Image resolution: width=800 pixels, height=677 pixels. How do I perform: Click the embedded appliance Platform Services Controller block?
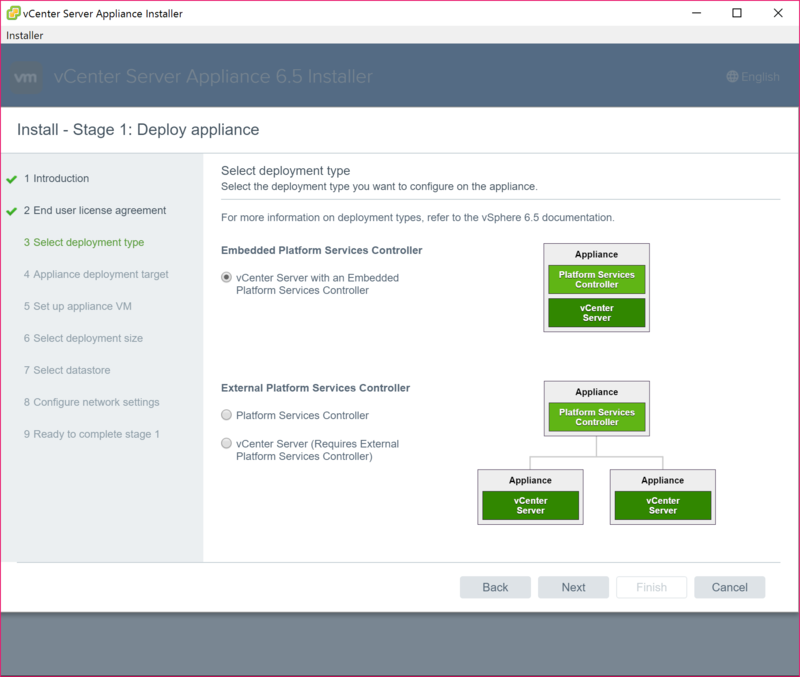(x=596, y=279)
